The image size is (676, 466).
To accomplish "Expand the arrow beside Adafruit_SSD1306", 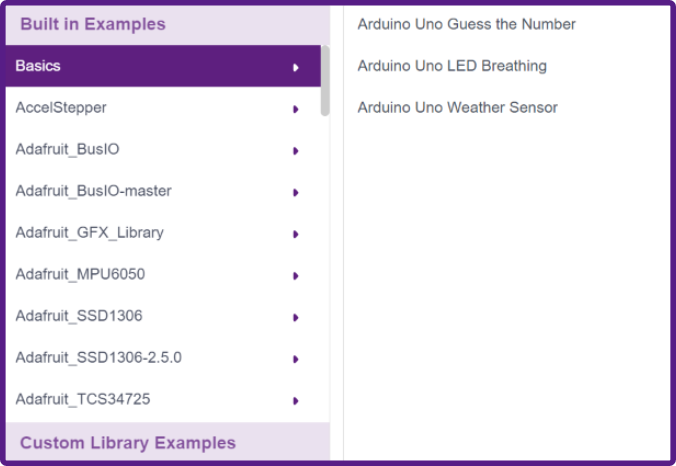I will coord(296,318).
